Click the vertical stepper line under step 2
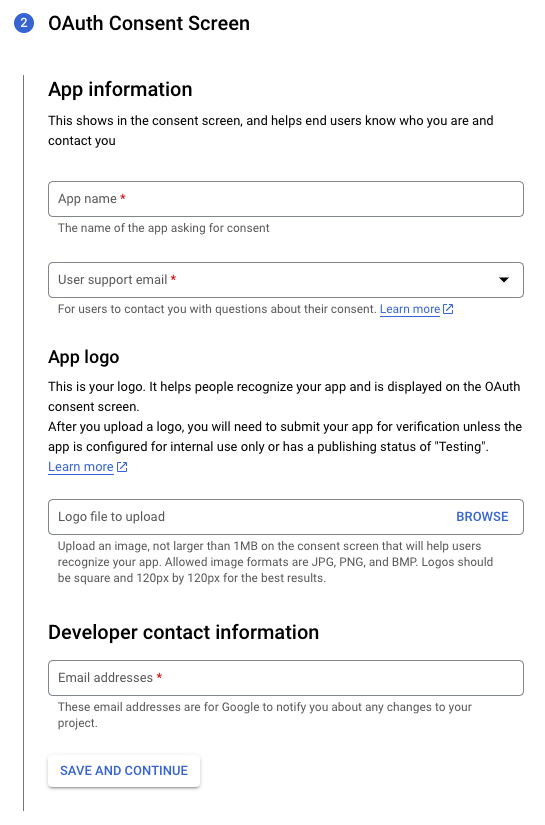Image resolution: width=545 pixels, height=825 pixels. [24, 442]
